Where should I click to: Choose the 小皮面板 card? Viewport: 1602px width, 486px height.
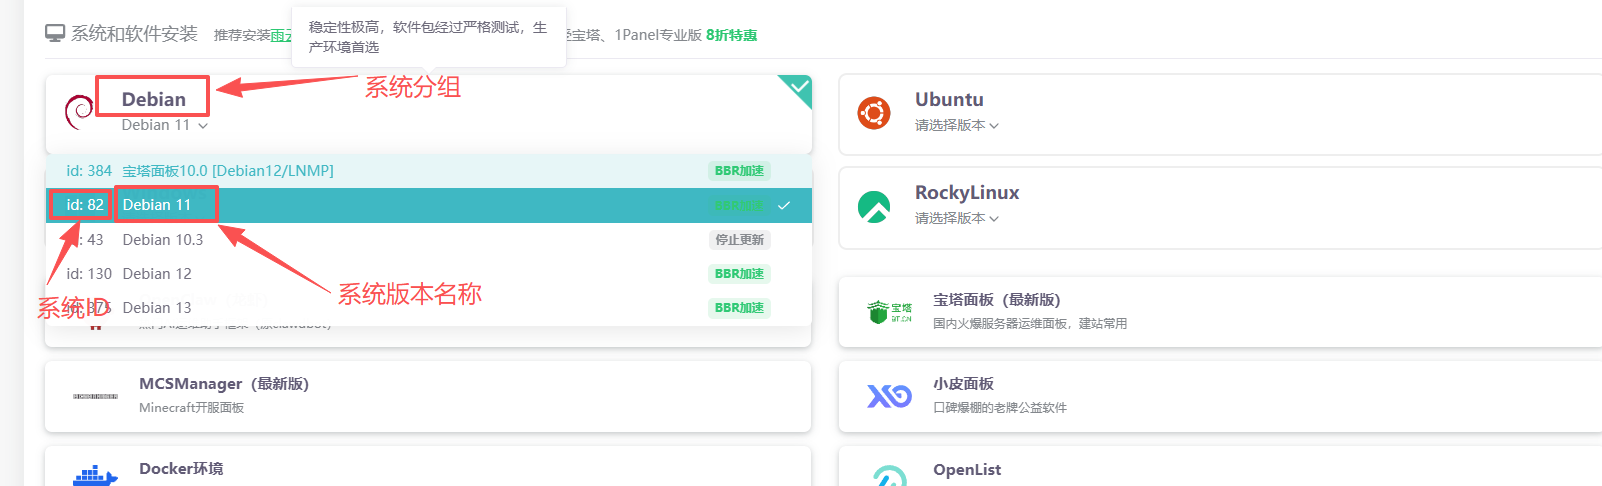click(1220, 396)
